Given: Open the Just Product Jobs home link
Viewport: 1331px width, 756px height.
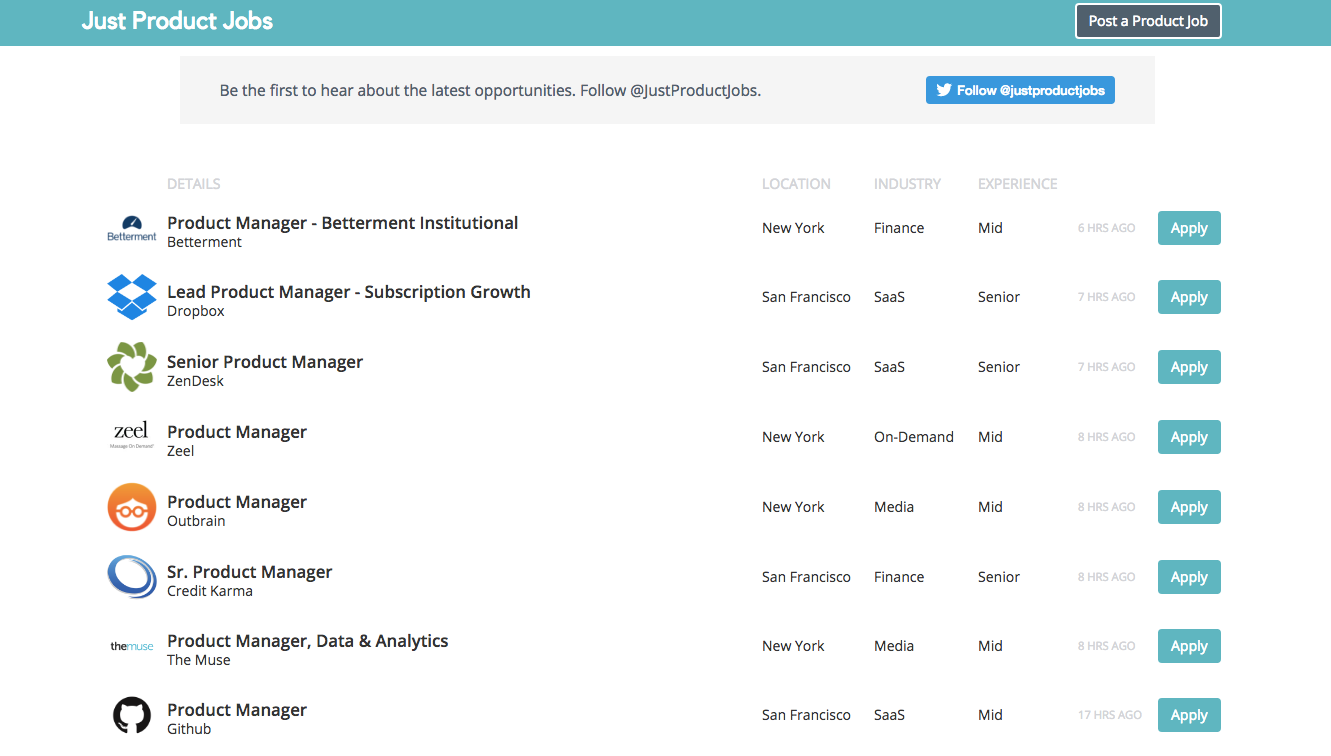Looking at the screenshot, I should (177, 21).
